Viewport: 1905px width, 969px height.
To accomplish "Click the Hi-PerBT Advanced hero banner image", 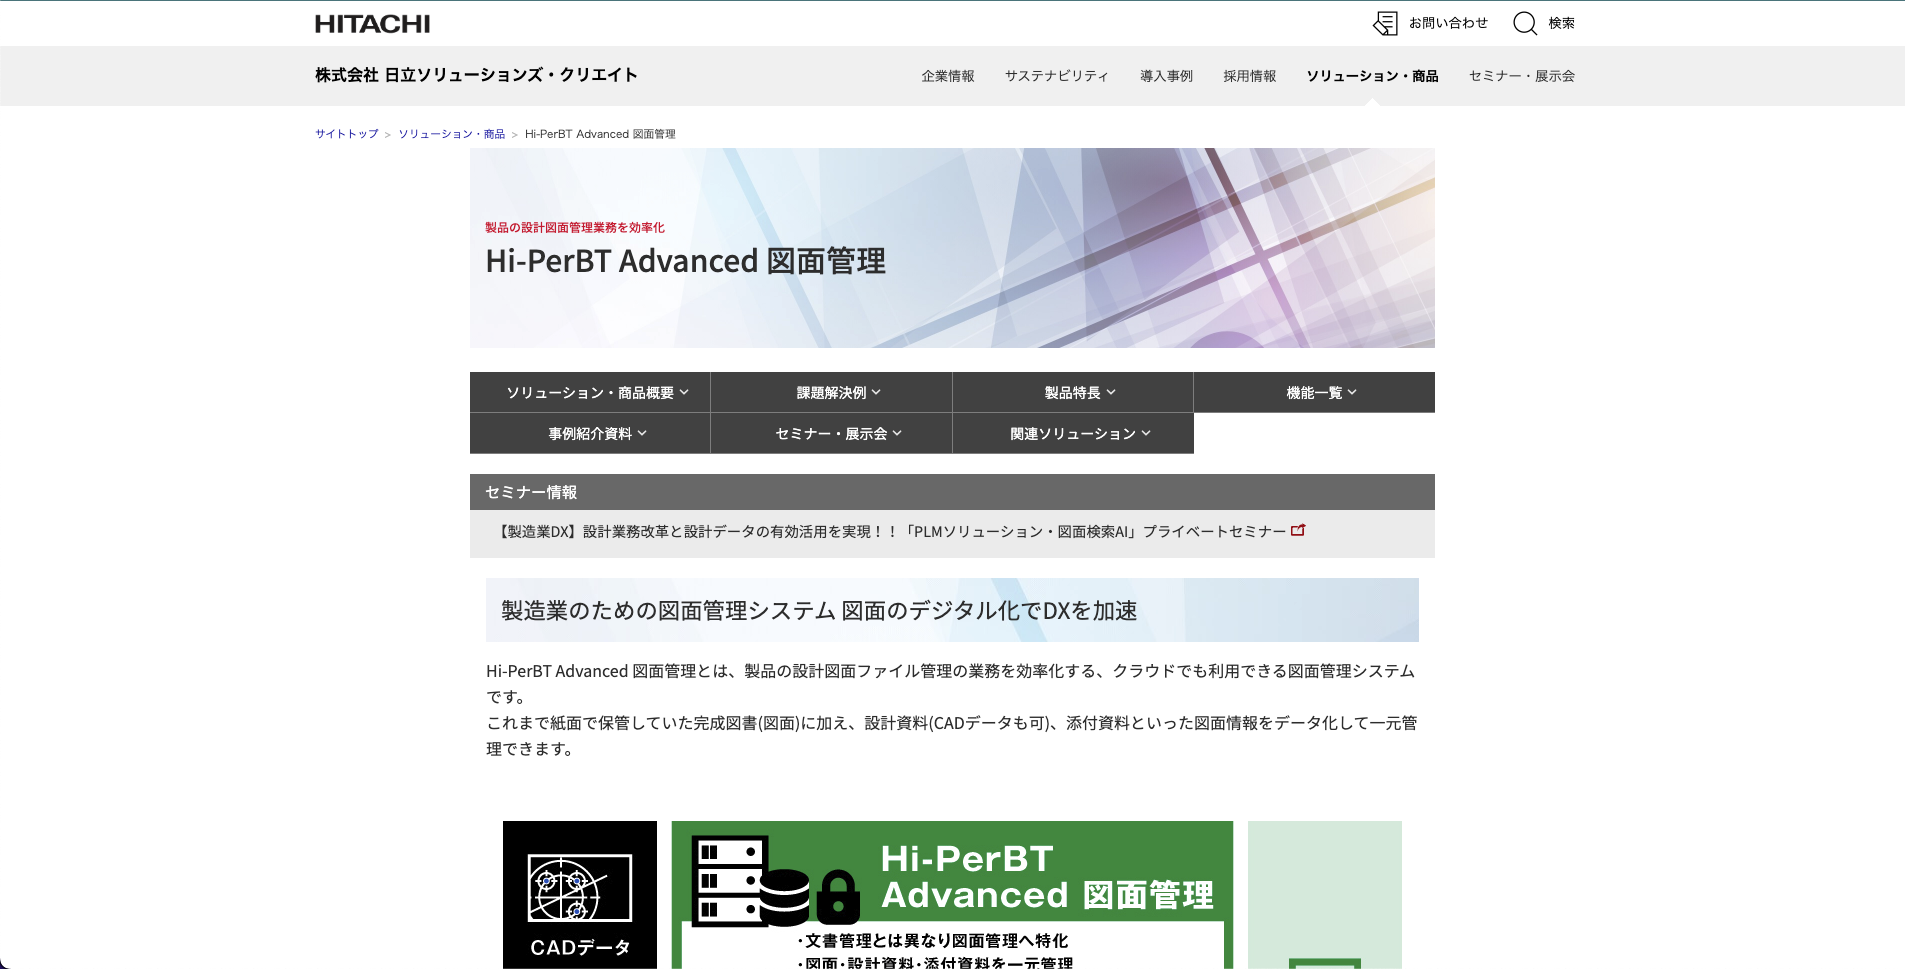I will coord(1100,248).
